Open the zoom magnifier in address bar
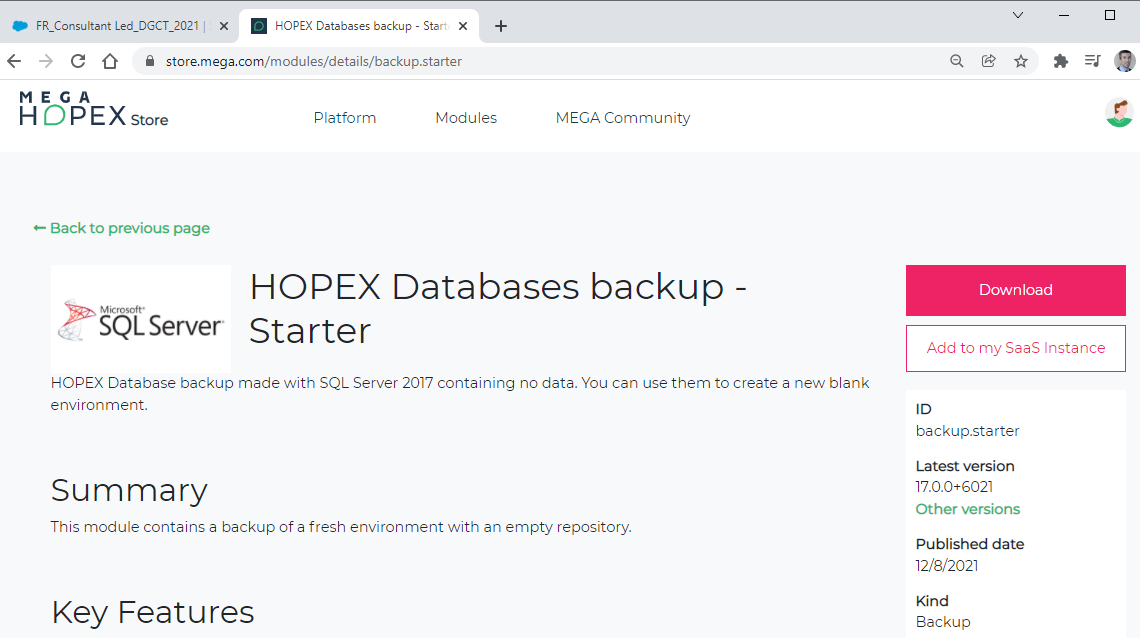Viewport: 1140px width, 638px height. 957,61
